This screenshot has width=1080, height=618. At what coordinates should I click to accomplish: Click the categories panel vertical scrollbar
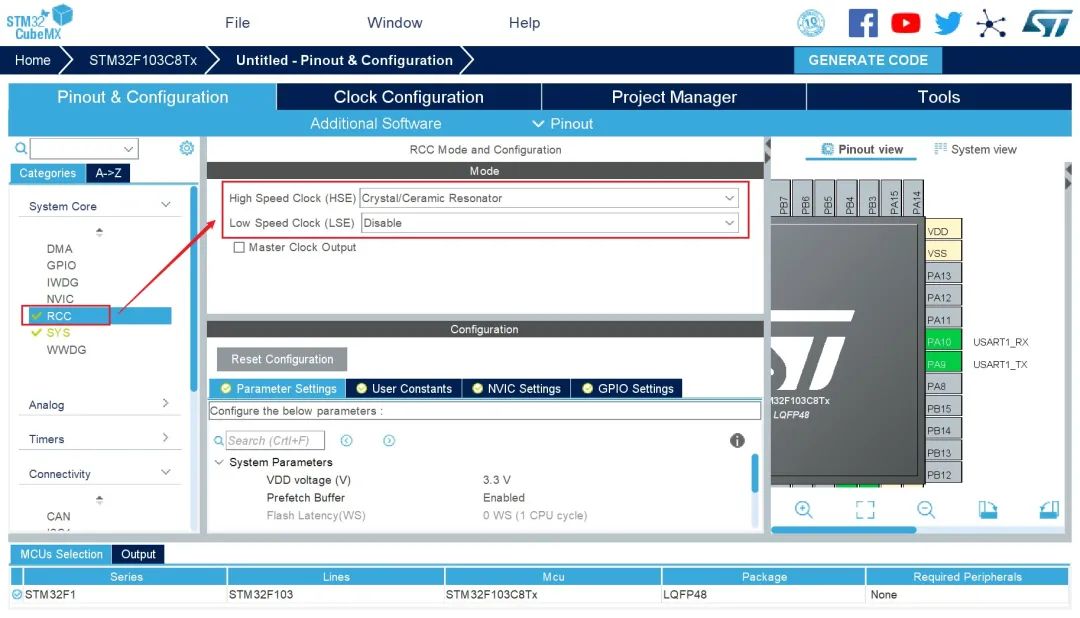(x=194, y=289)
